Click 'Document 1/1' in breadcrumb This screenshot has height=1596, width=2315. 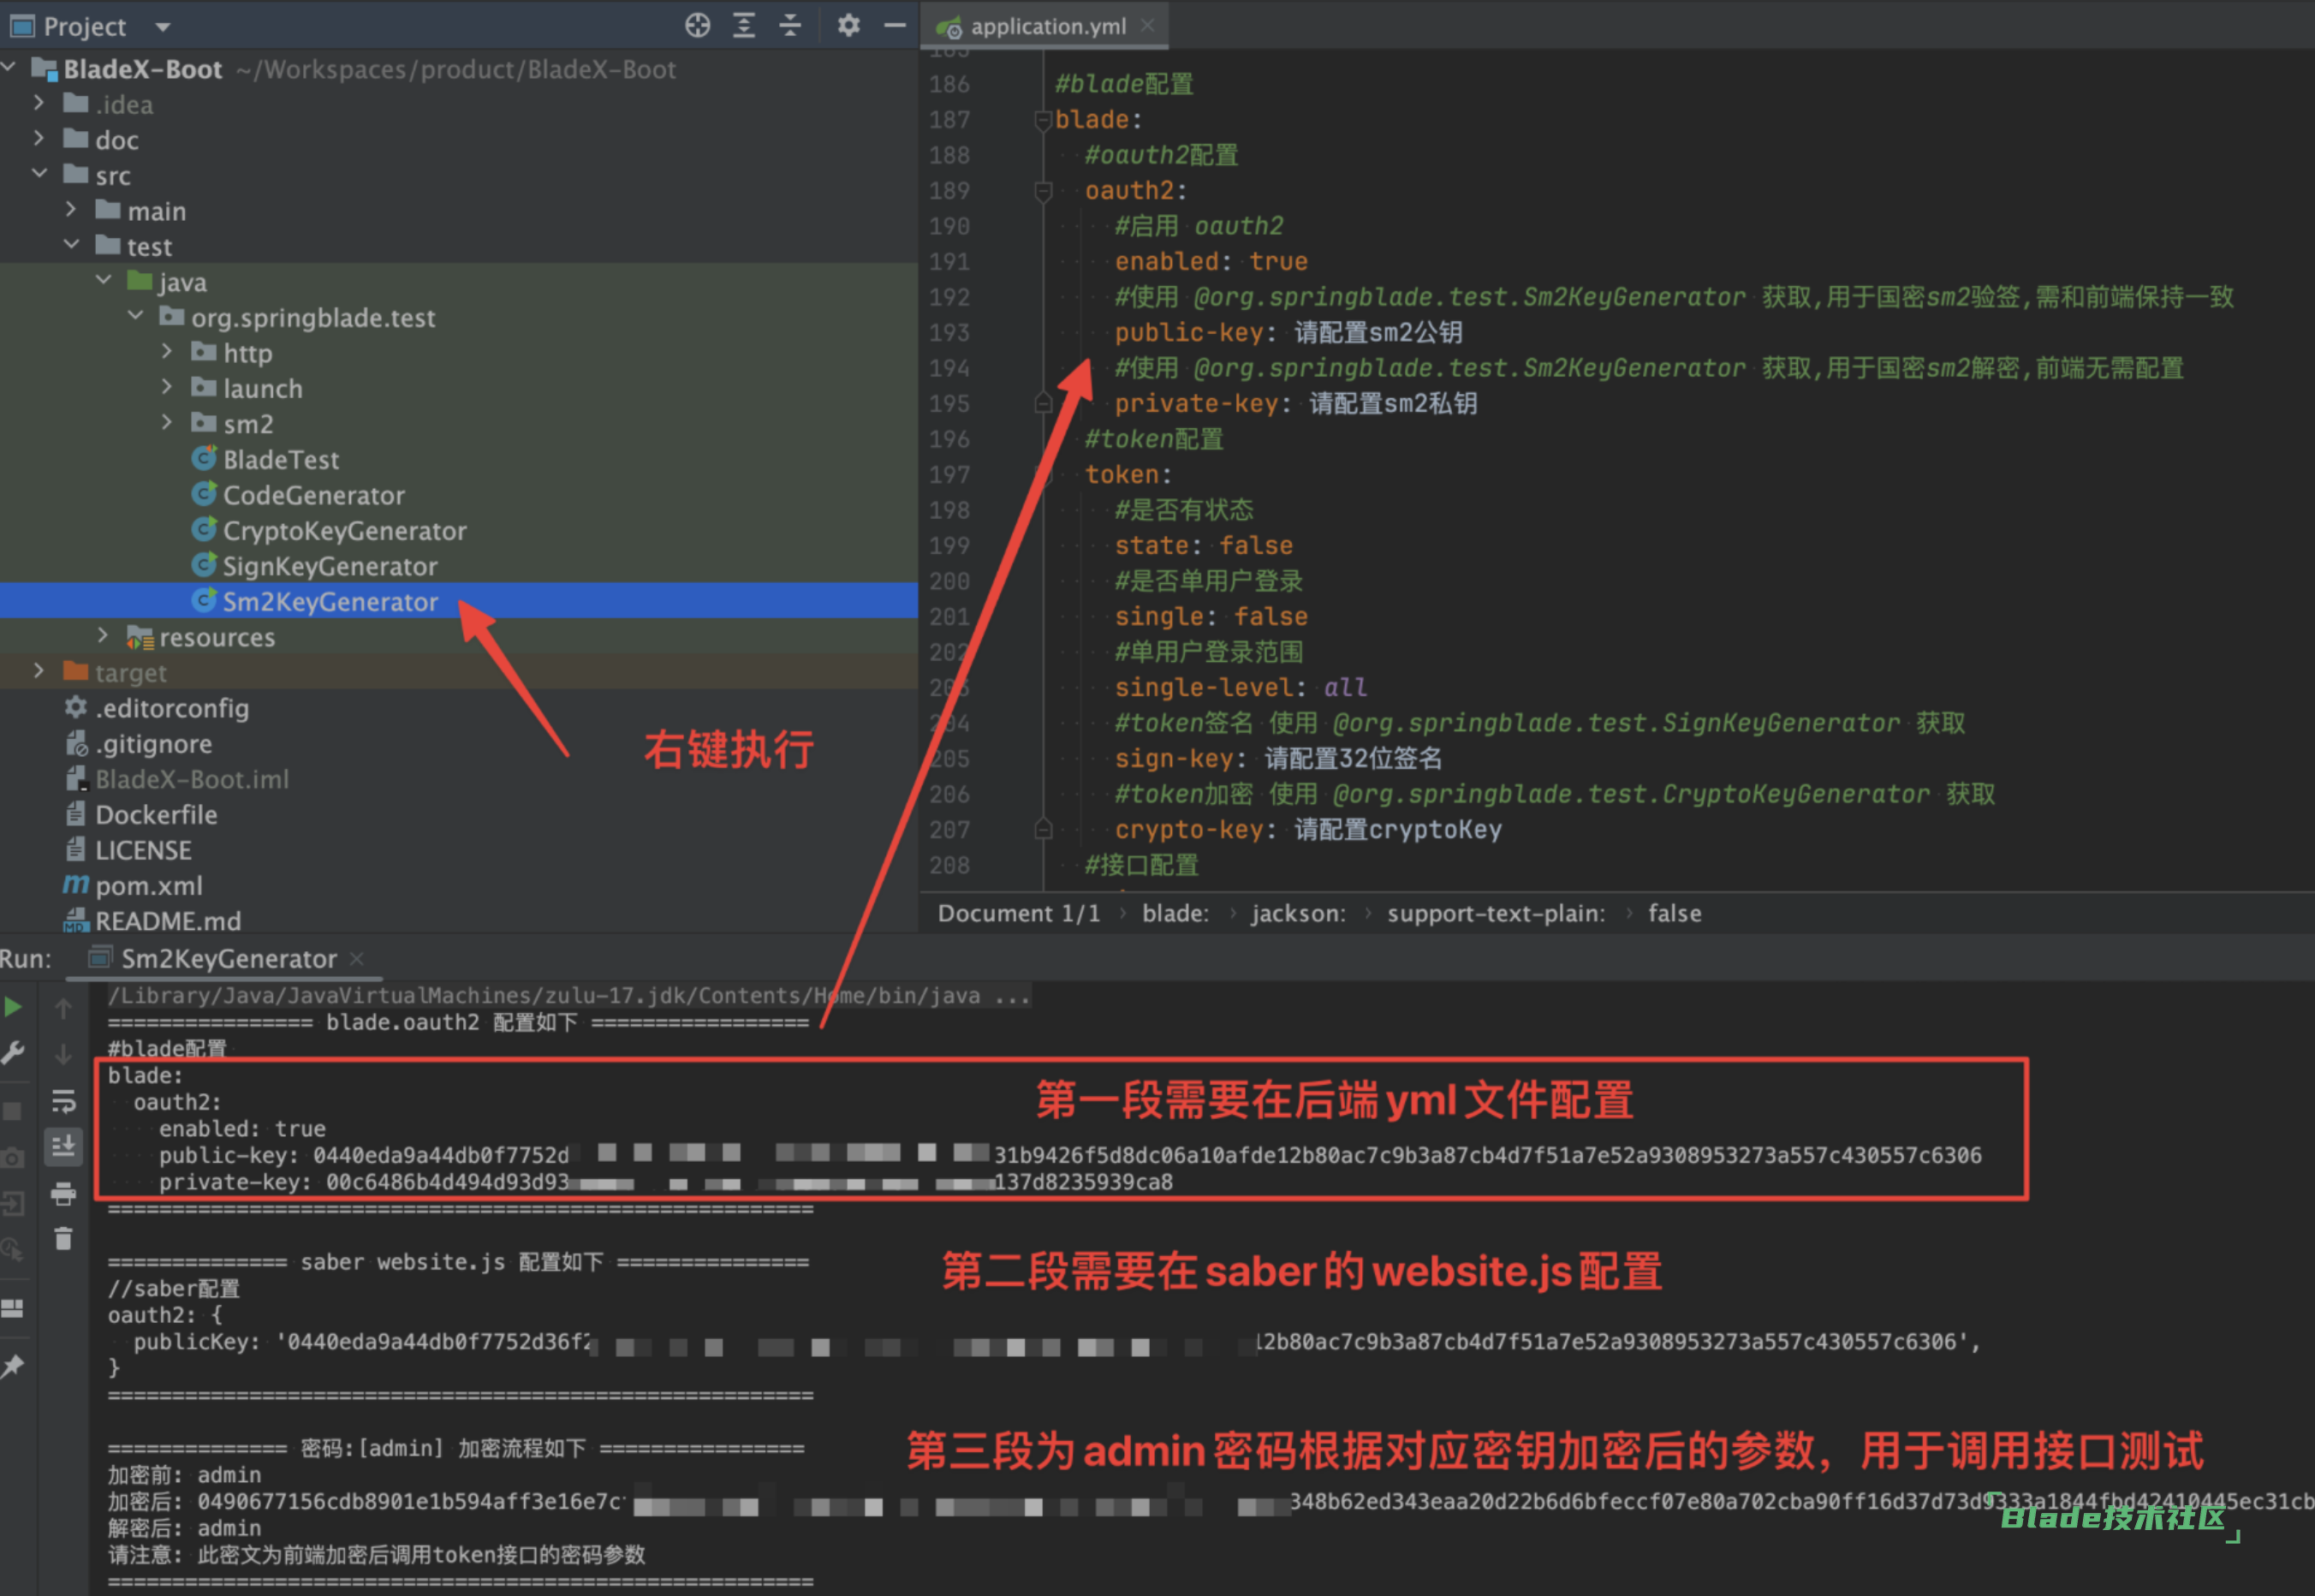(x=1018, y=914)
